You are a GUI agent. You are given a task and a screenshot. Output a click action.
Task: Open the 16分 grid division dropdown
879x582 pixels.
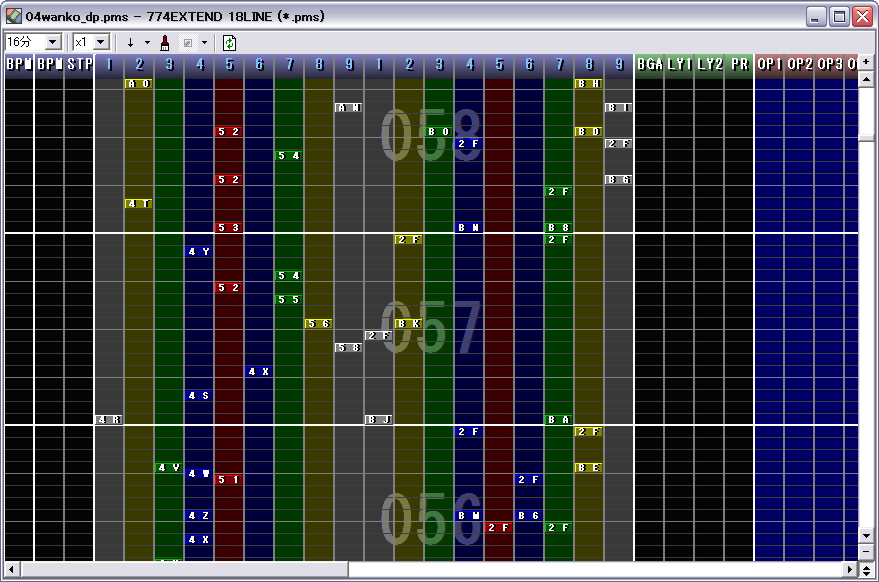pyautogui.click(x=52, y=42)
